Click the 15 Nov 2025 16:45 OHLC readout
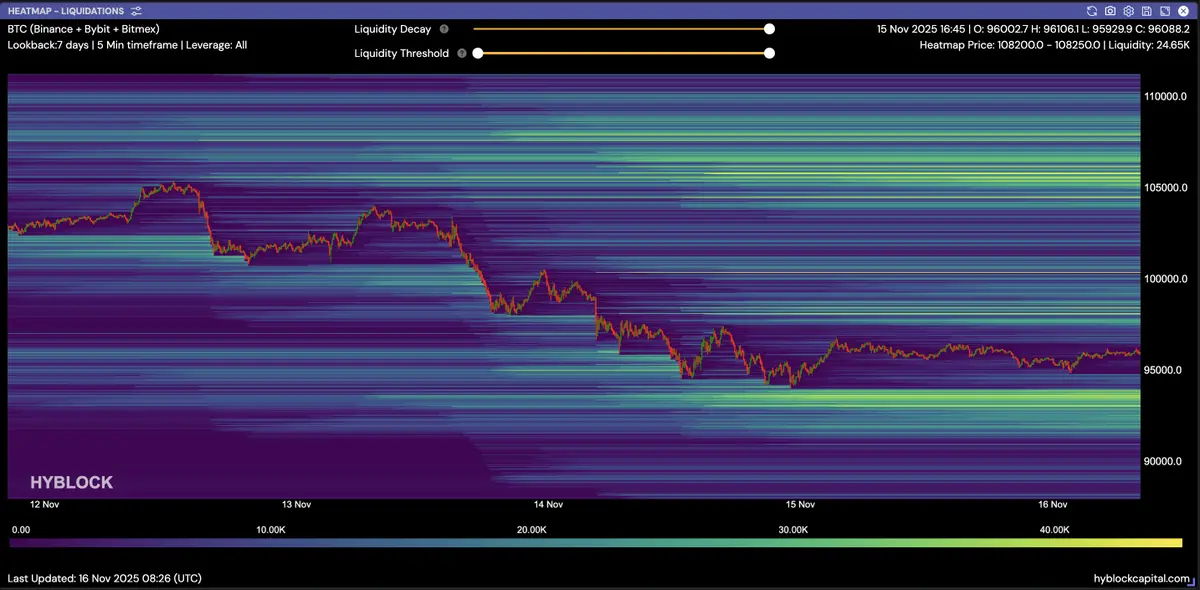 [x=1034, y=30]
